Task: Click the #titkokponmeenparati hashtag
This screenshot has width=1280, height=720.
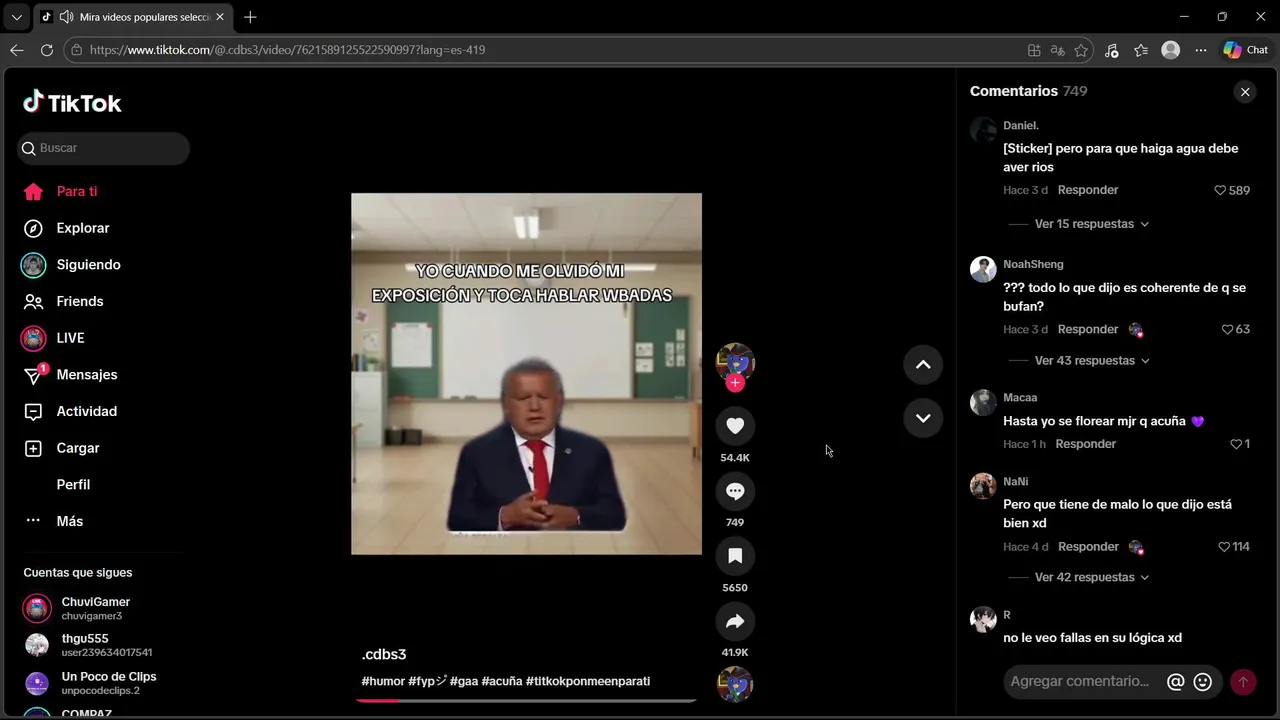Action: (588, 681)
